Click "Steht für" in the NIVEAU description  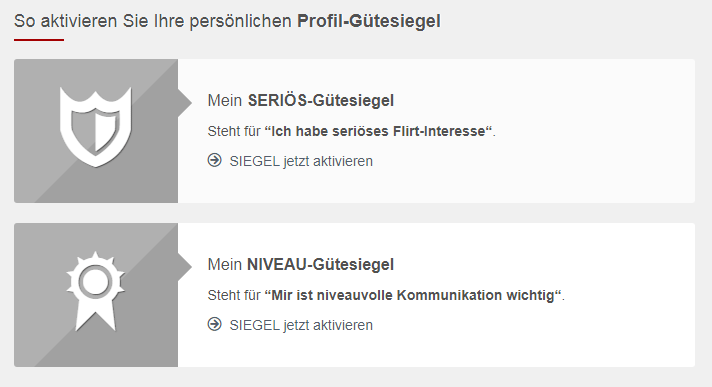point(234,295)
